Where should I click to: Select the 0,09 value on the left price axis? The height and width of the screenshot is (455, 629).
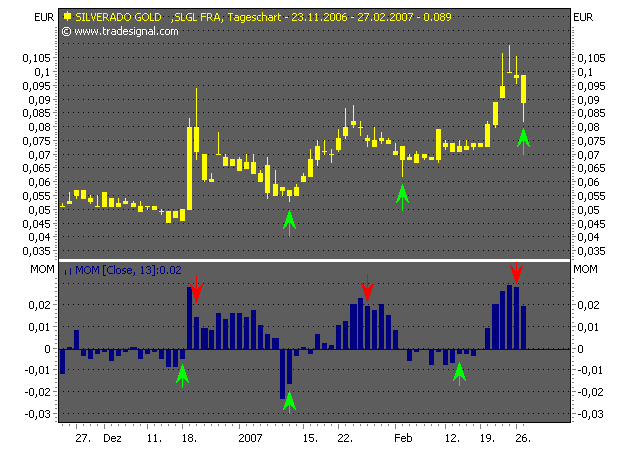[x=39, y=100]
